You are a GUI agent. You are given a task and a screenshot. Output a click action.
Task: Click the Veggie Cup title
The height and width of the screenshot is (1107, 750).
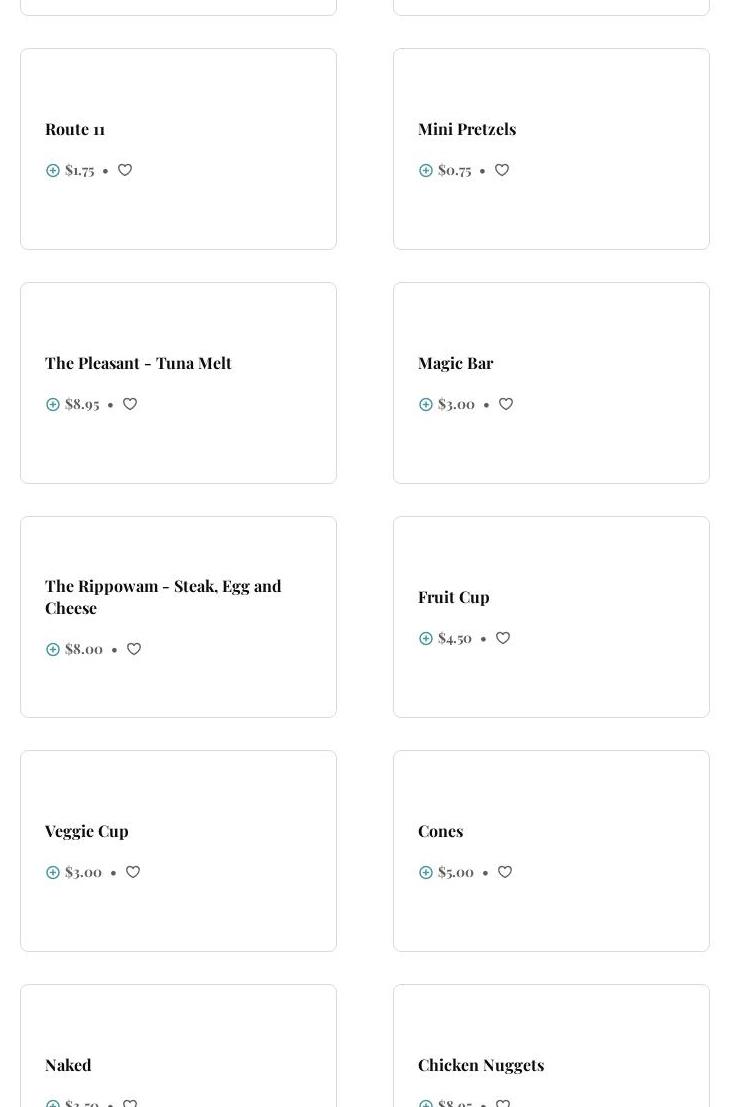[x=87, y=831]
